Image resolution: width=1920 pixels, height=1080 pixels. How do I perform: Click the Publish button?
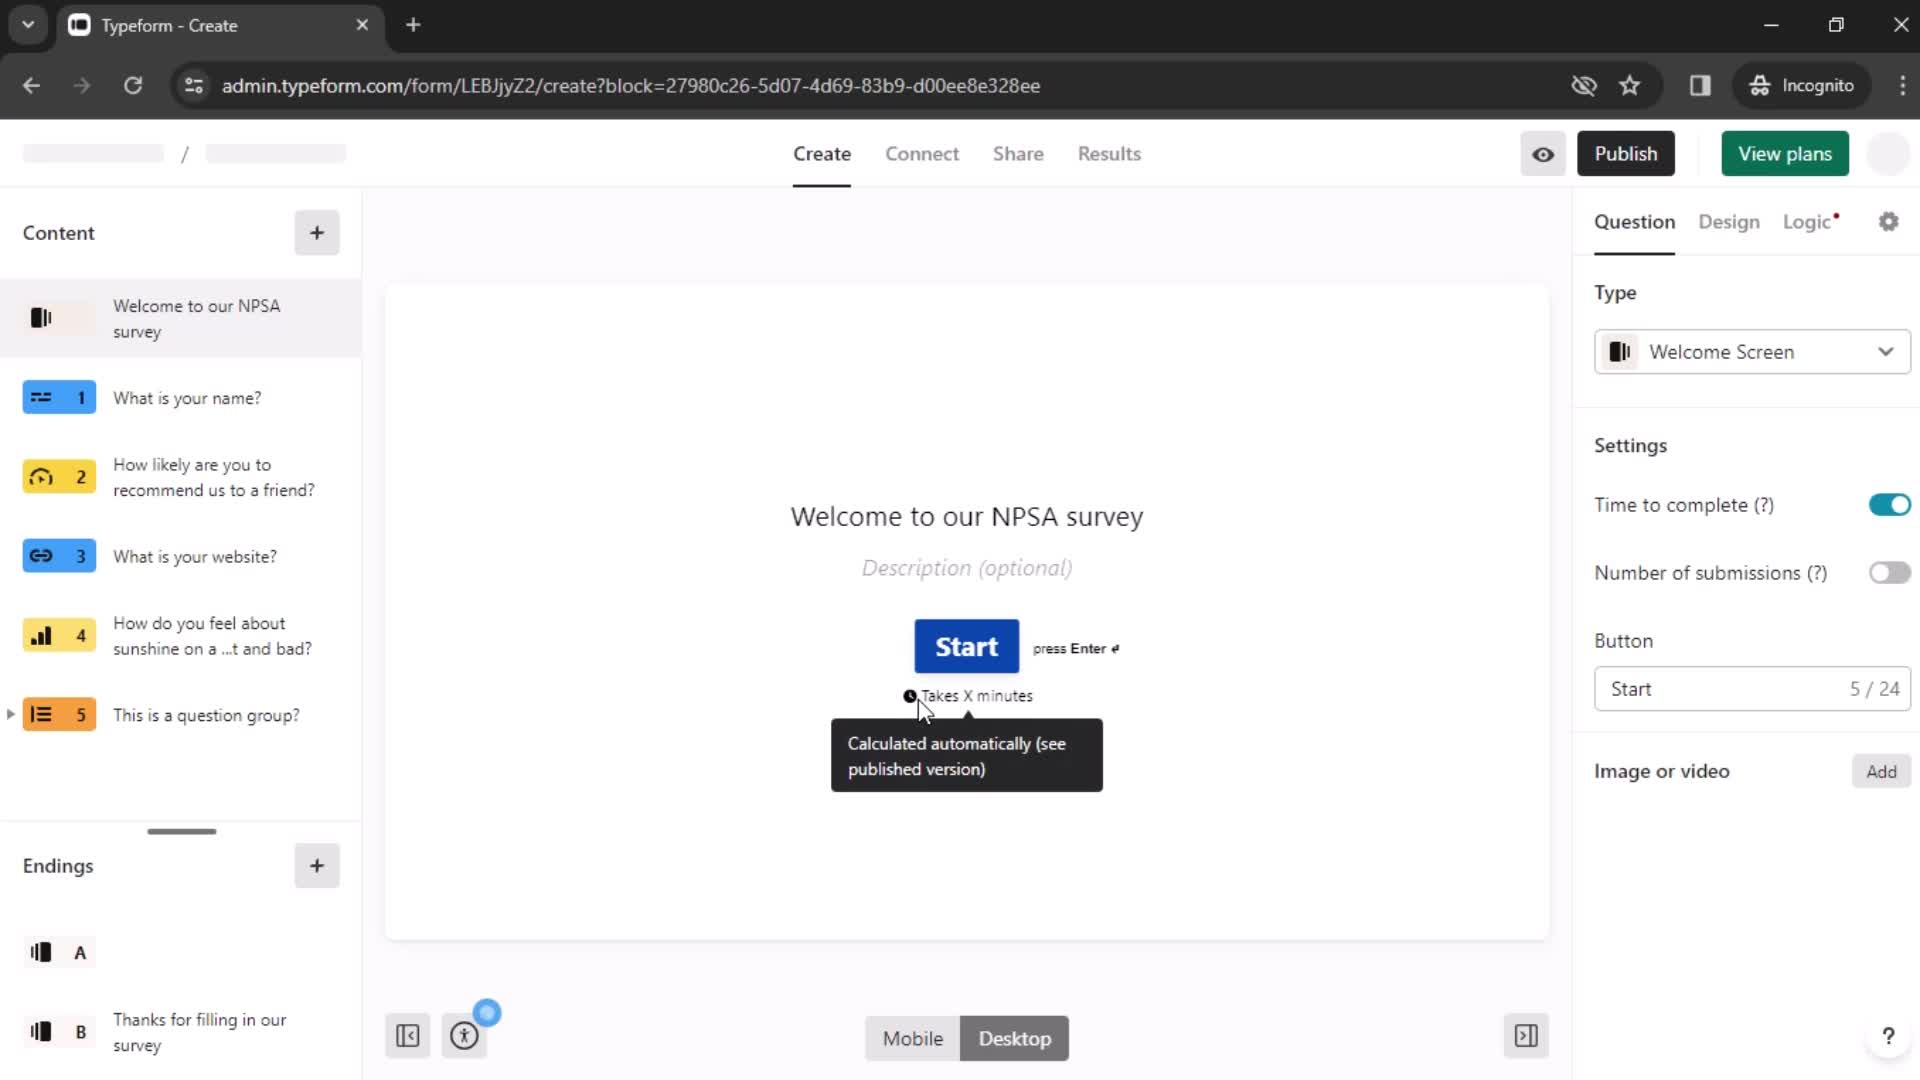1626,153
